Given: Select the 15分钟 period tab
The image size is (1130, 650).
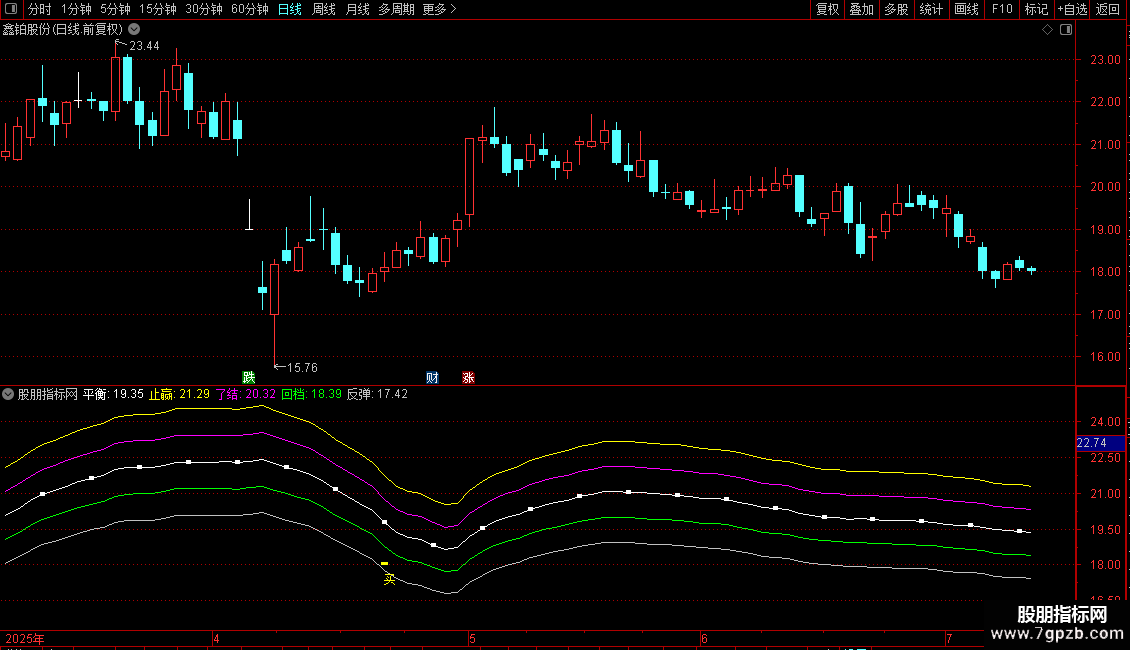Looking at the screenshot, I should [157, 9].
